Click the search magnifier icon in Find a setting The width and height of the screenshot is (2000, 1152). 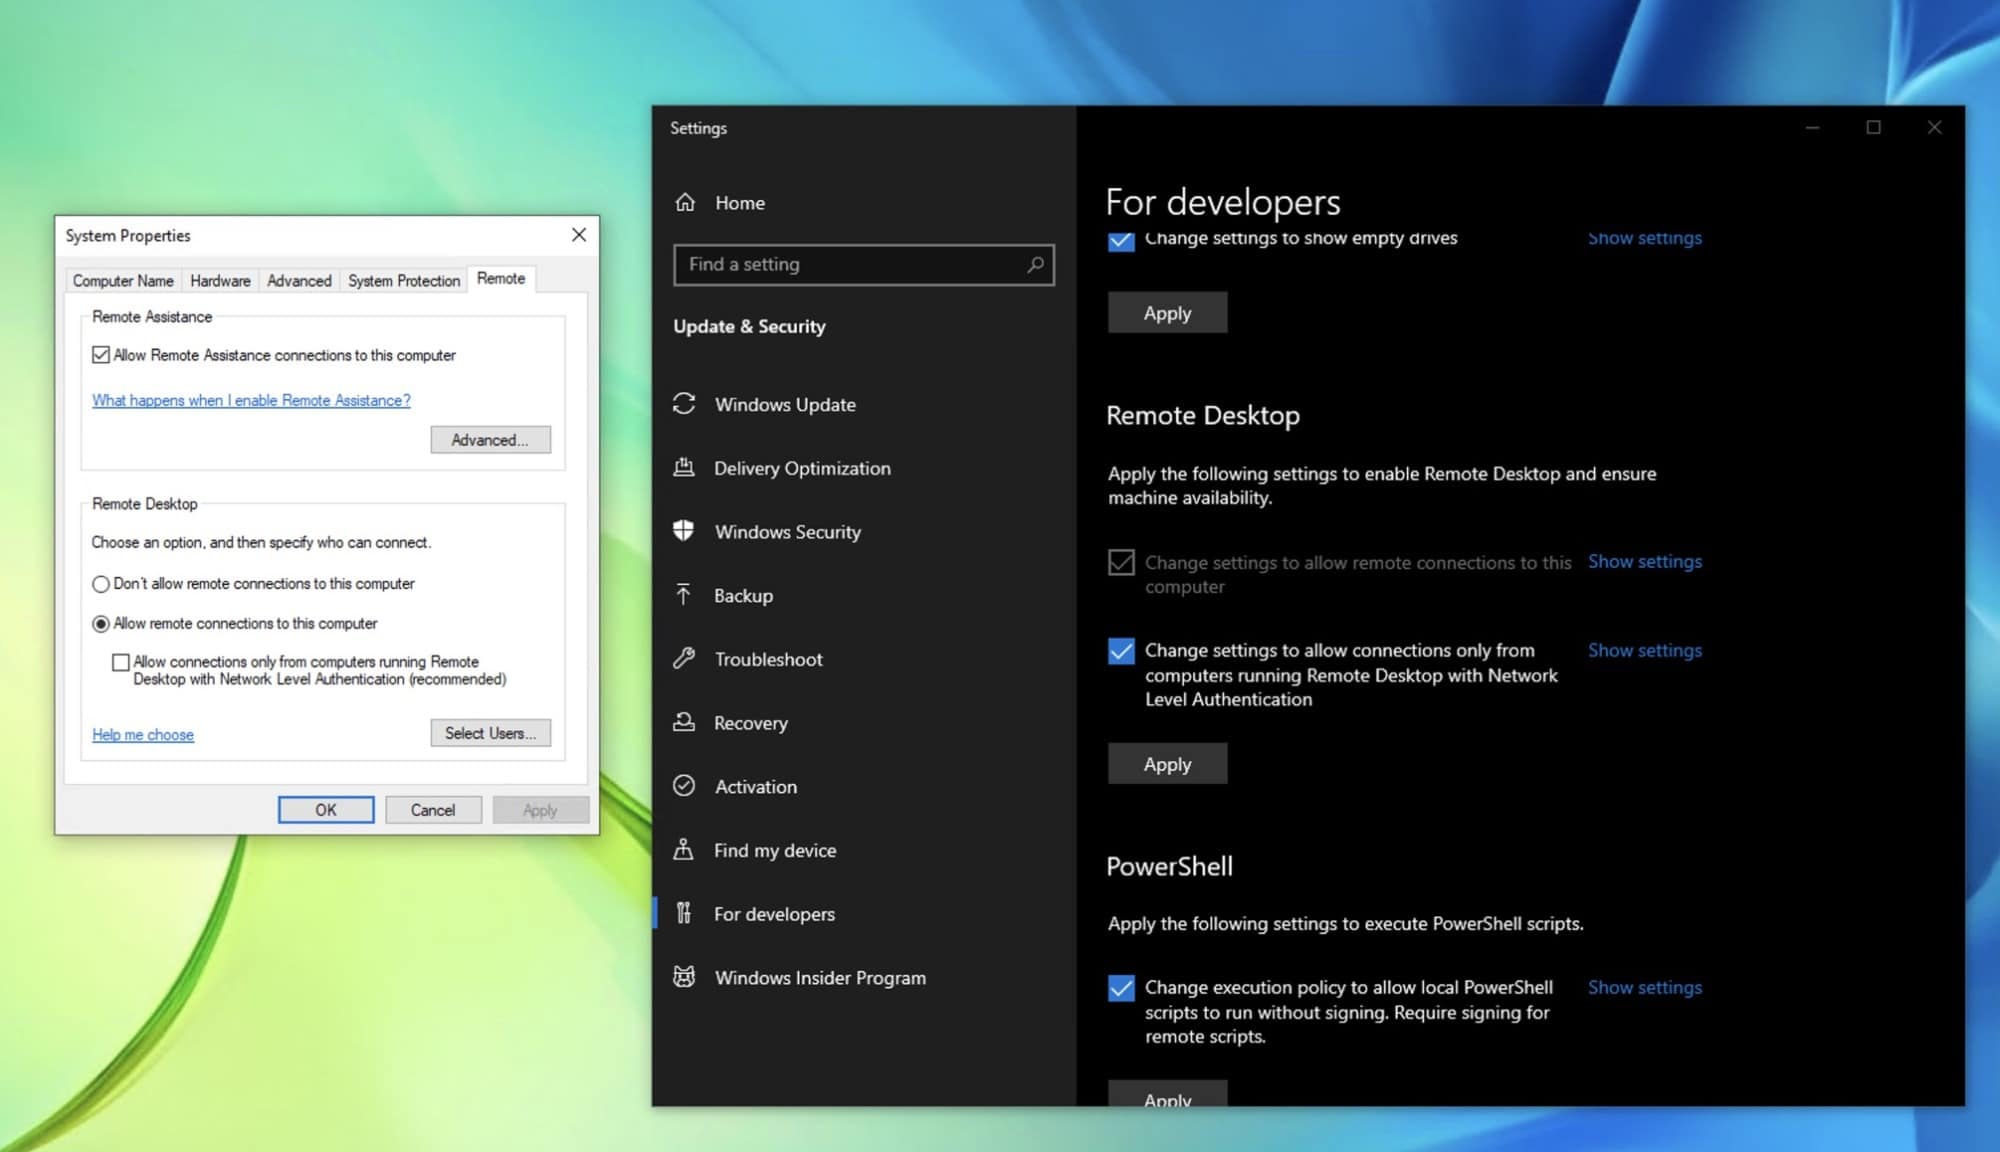(x=1036, y=264)
